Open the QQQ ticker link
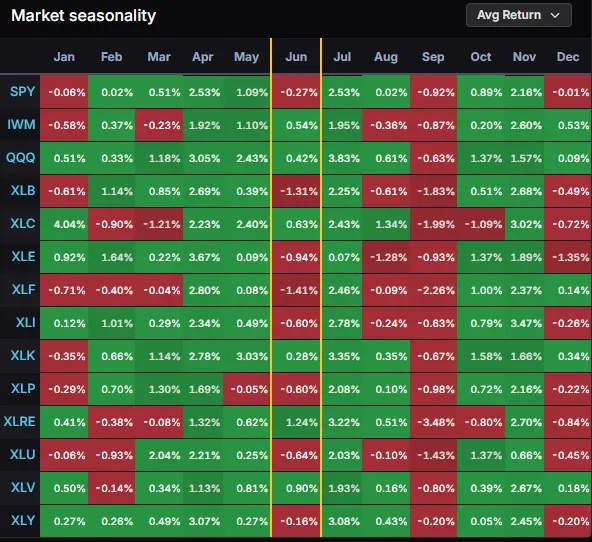 coord(20,157)
